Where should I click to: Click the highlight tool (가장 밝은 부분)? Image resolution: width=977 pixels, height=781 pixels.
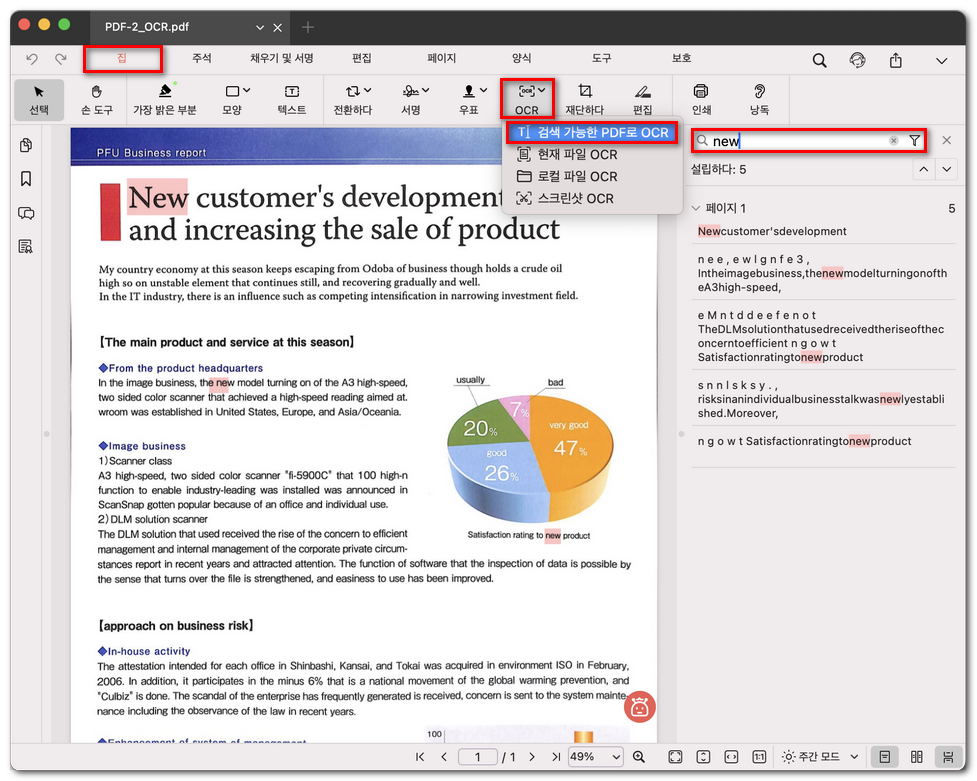pyautogui.click(x=164, y=99)
